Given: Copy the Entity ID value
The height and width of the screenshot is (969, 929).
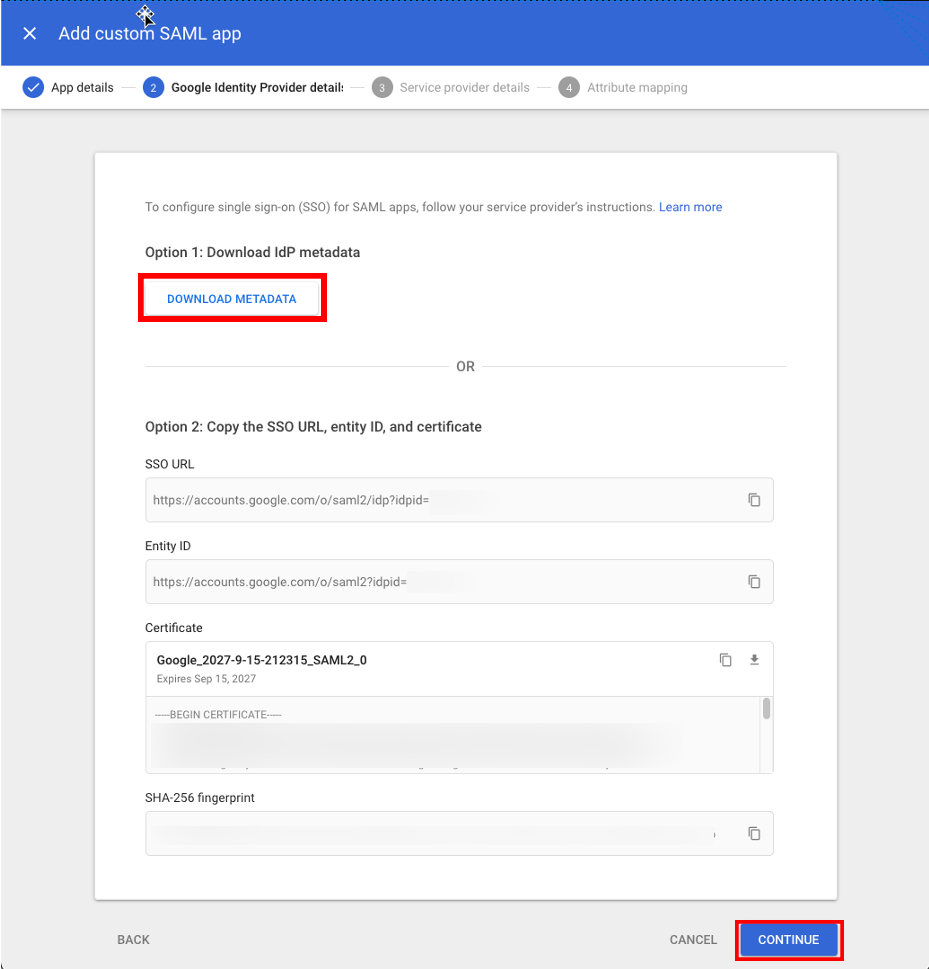Looking at the screenshot, I should (754, 581).
